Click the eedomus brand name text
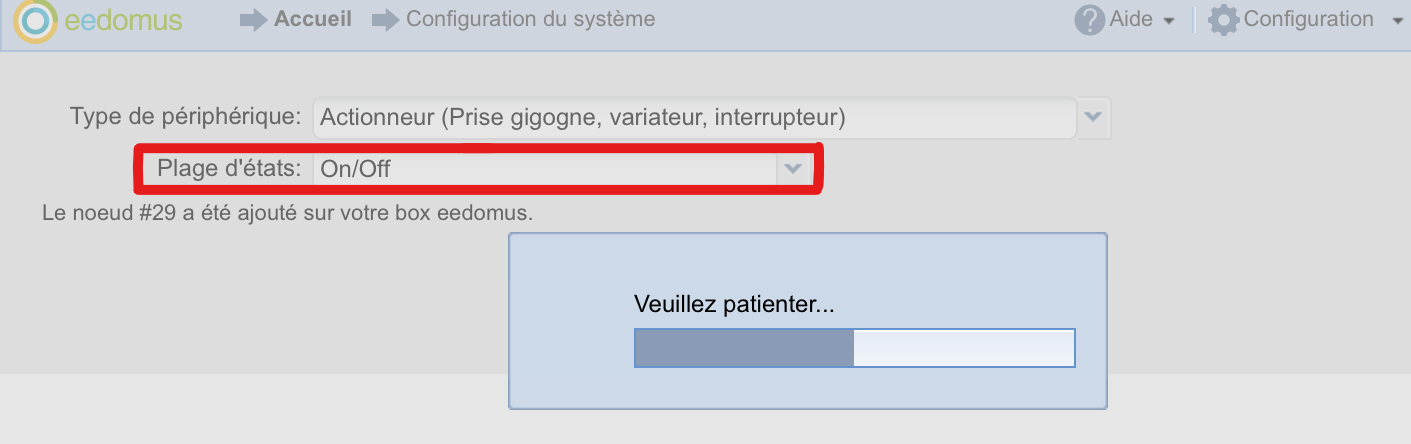1411x444 pixels. tap(122, 20)
